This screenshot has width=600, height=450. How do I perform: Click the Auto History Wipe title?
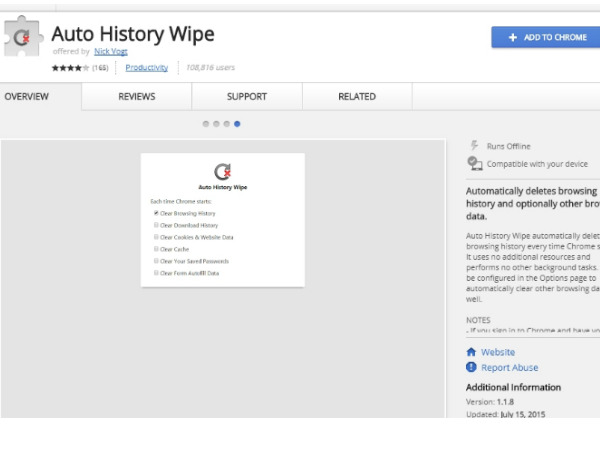click(x=133, y=34)
